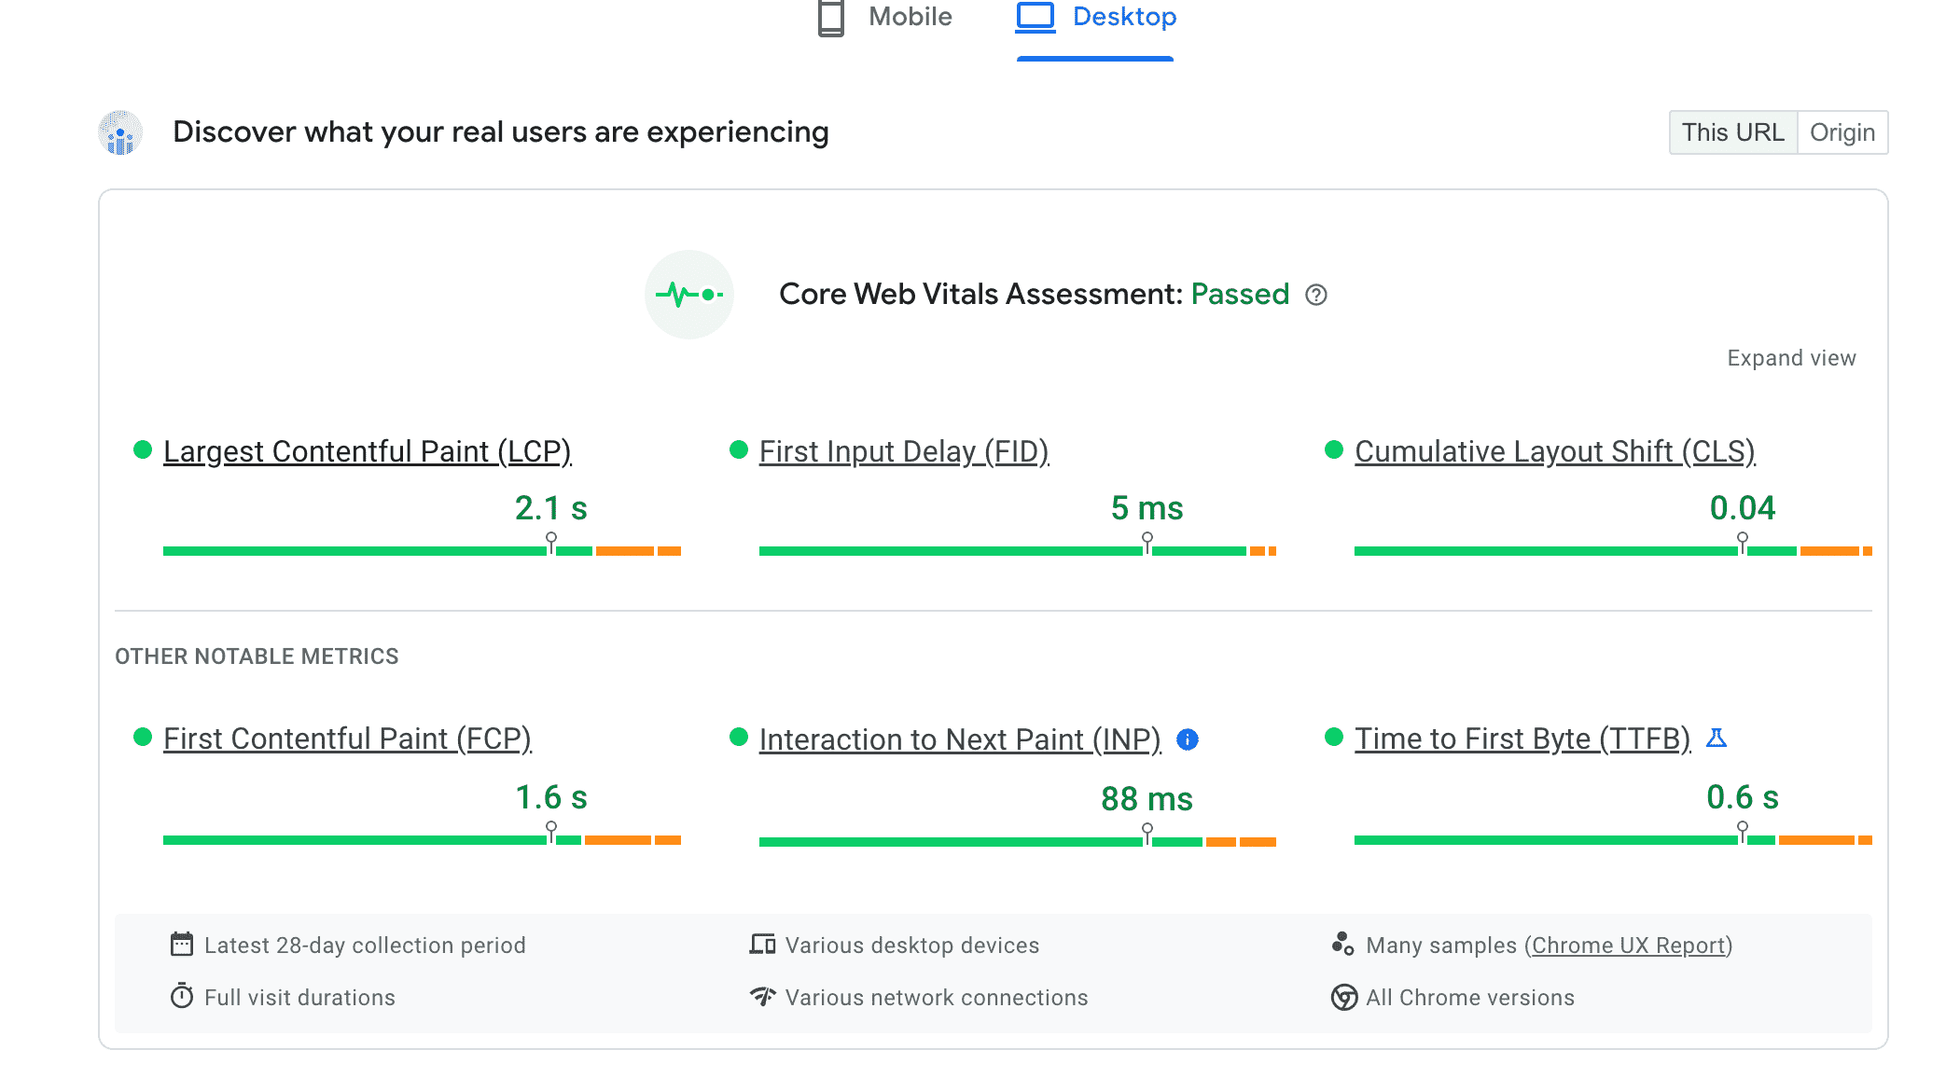Click the network icon beside network connections
Screen dimensions: 1946x1091
pyautogui.click(x=763, y=996)
